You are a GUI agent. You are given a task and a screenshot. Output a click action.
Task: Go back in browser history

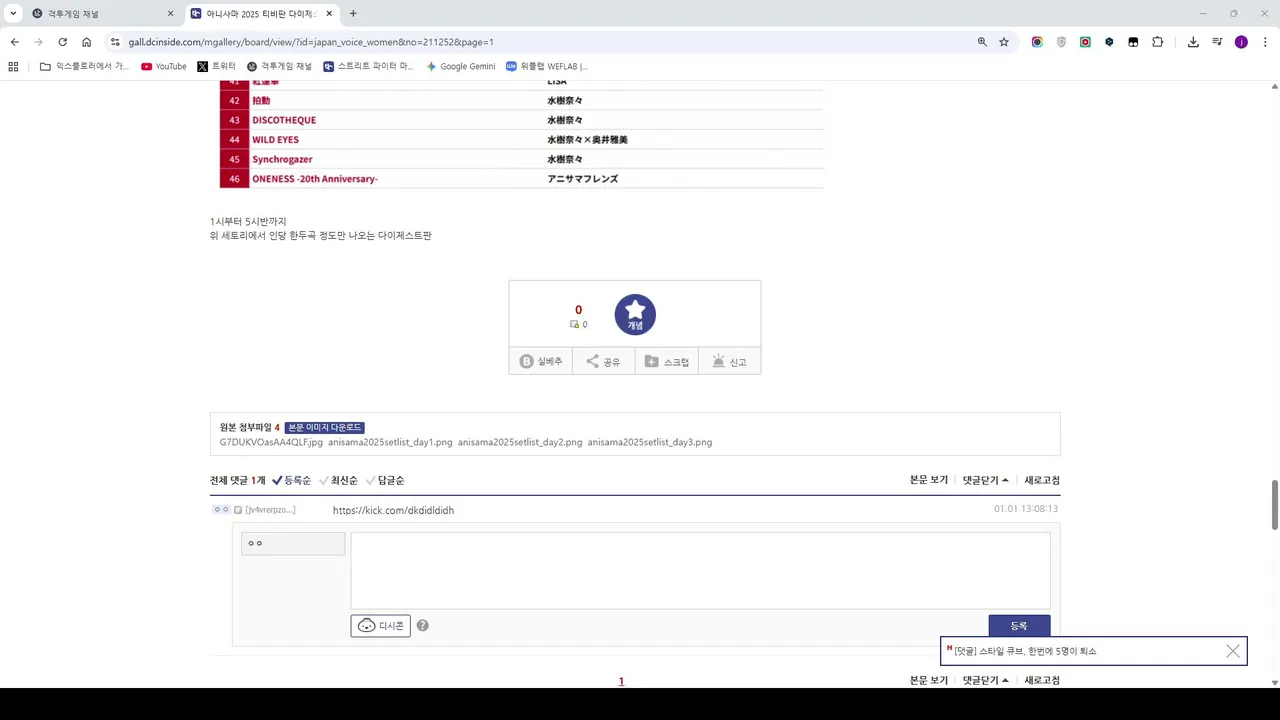tap(15, 42)
